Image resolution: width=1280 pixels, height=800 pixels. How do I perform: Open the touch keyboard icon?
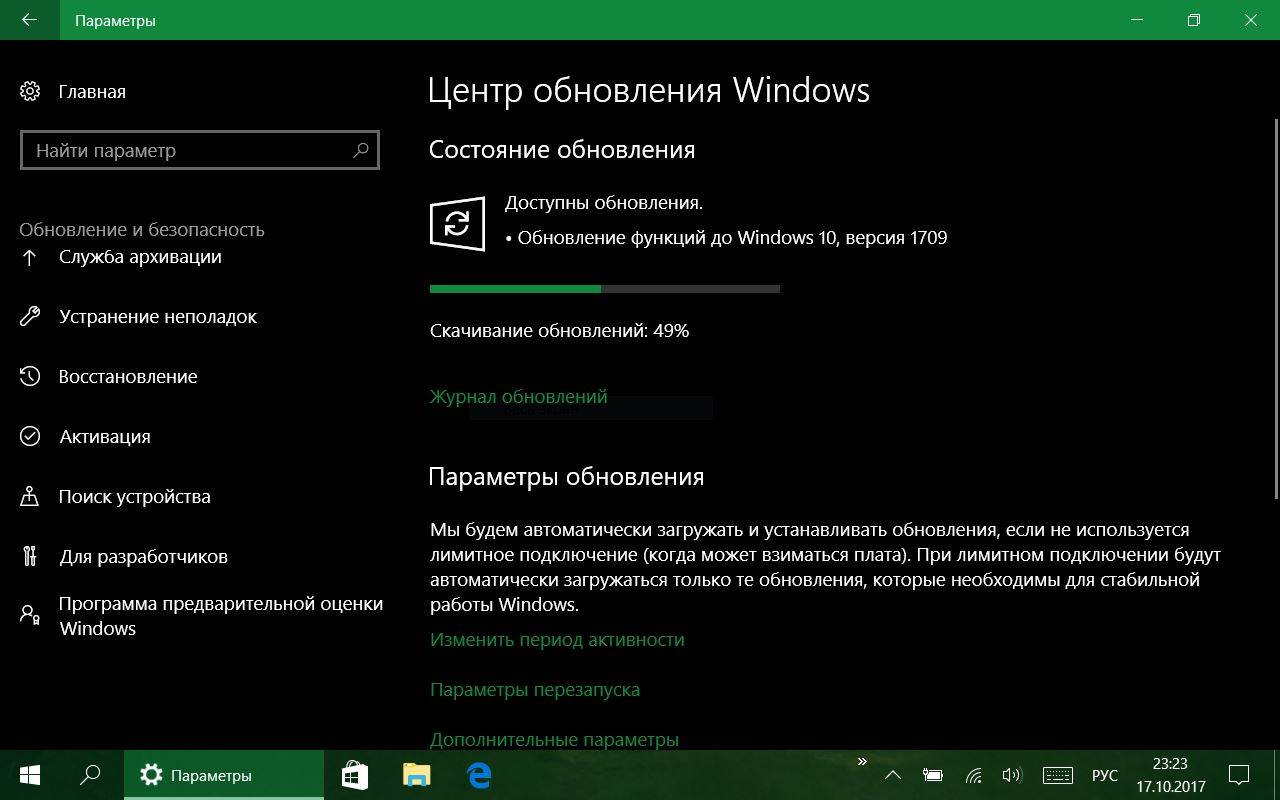(x=1058, y=775)
